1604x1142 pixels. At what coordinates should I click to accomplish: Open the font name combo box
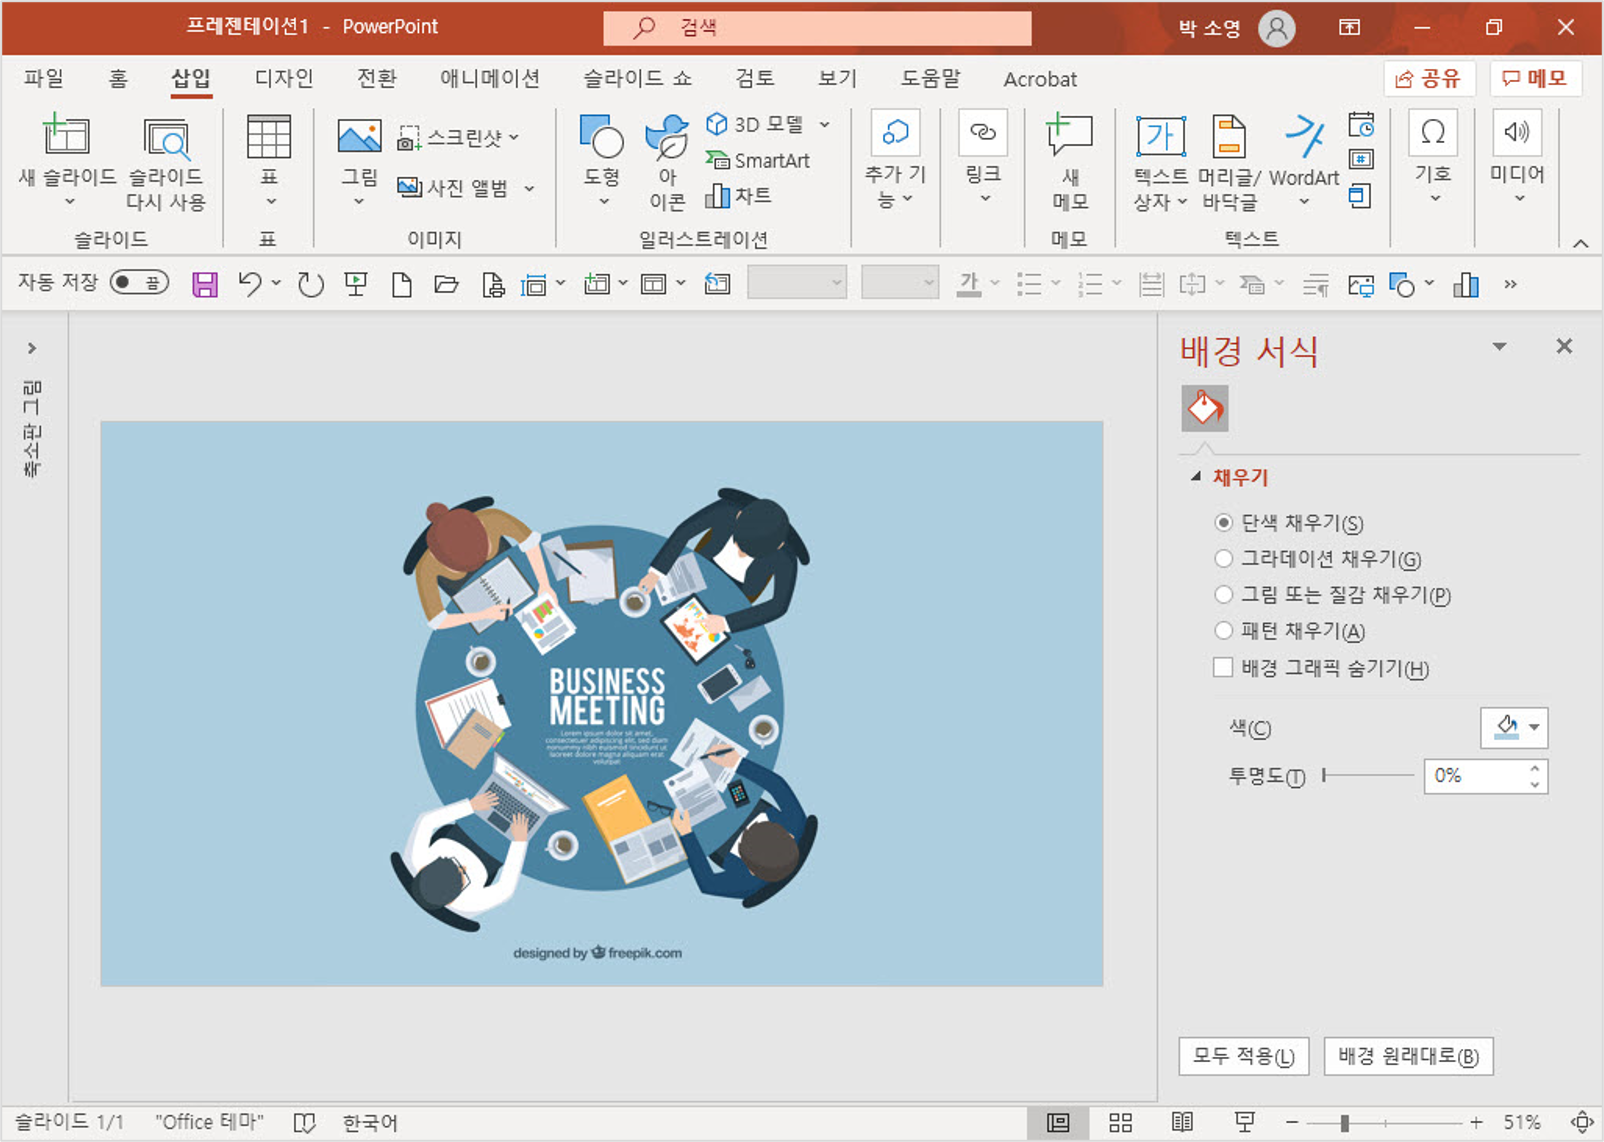[x=797, y=284]
